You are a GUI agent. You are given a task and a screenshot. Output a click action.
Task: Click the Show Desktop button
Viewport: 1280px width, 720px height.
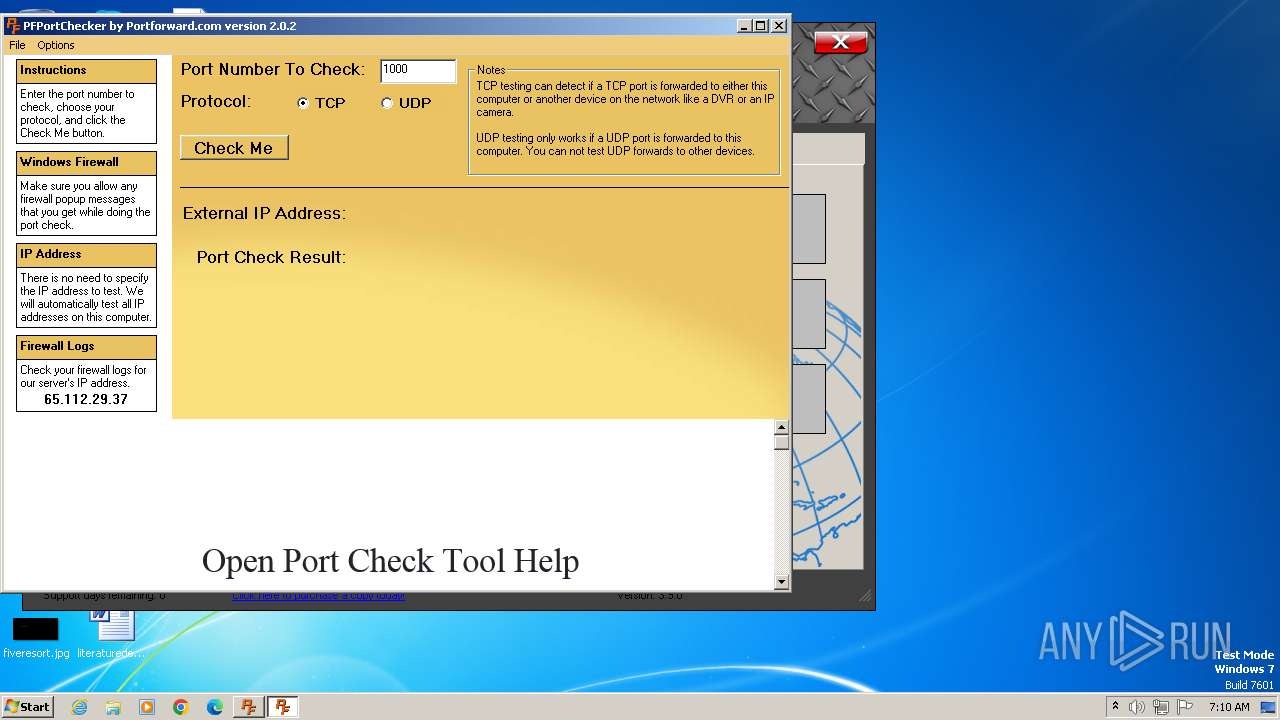point(1269,707)
